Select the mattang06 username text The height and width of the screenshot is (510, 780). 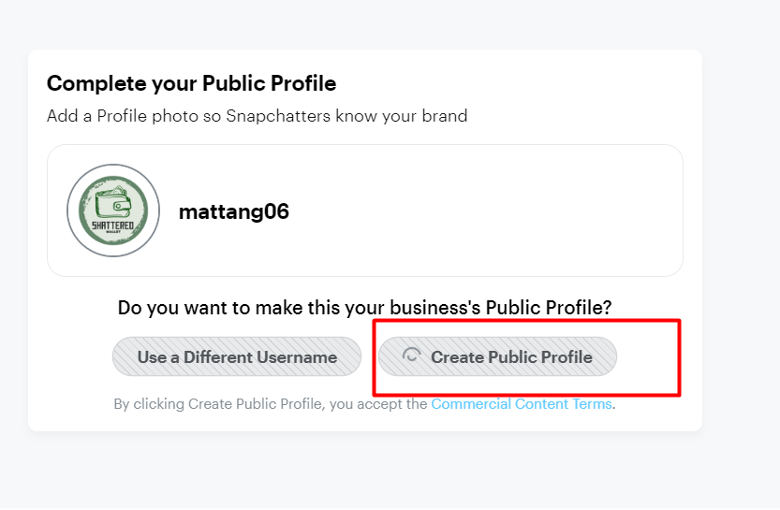coord(234,212)
